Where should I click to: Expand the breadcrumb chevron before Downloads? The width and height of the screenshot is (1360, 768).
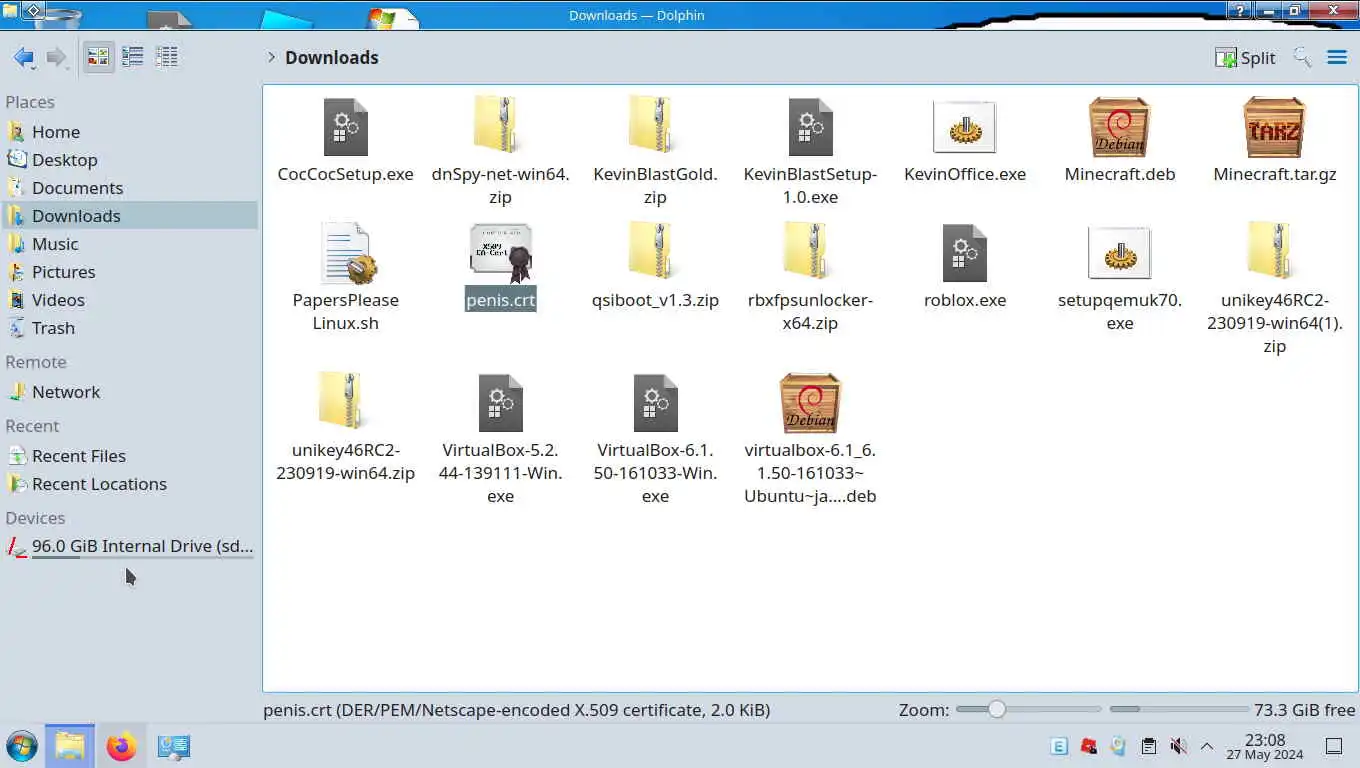271,57
